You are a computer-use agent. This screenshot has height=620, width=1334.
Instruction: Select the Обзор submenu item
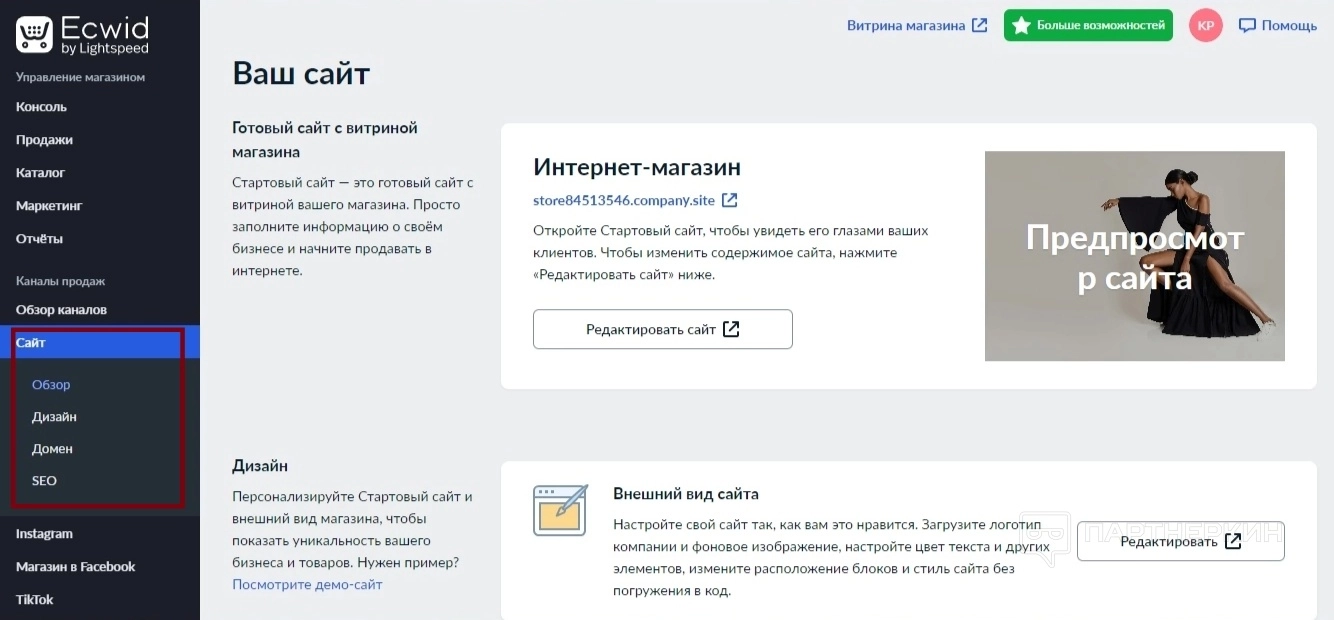tap(51, 385)
